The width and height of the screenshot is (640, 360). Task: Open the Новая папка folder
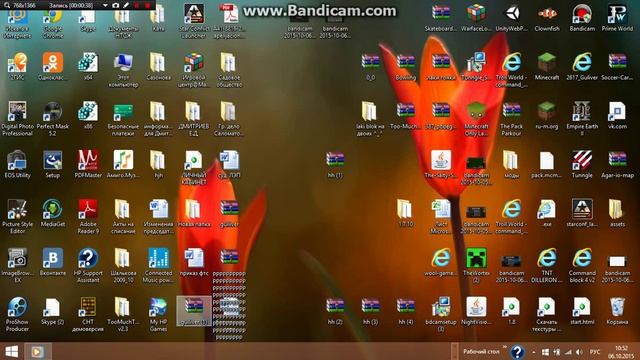pyautogui.click(x=194, y=213)
